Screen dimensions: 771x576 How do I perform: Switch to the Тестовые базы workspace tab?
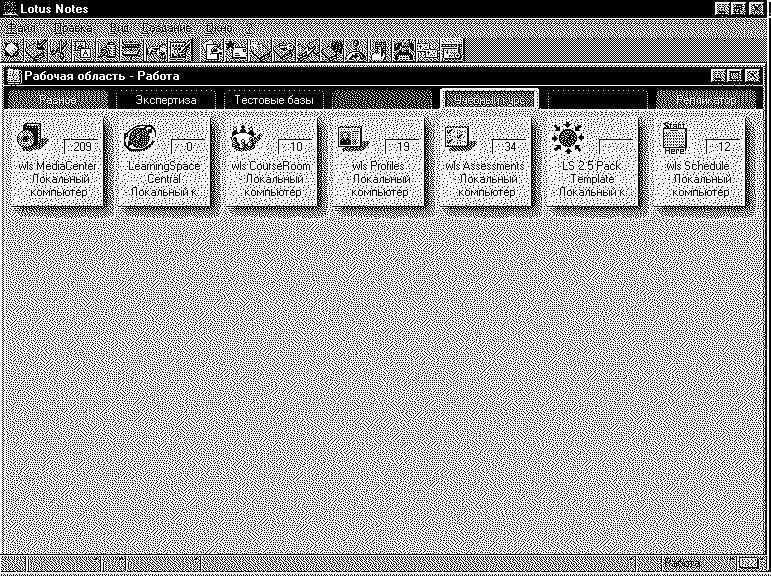(x=273, y=100)
